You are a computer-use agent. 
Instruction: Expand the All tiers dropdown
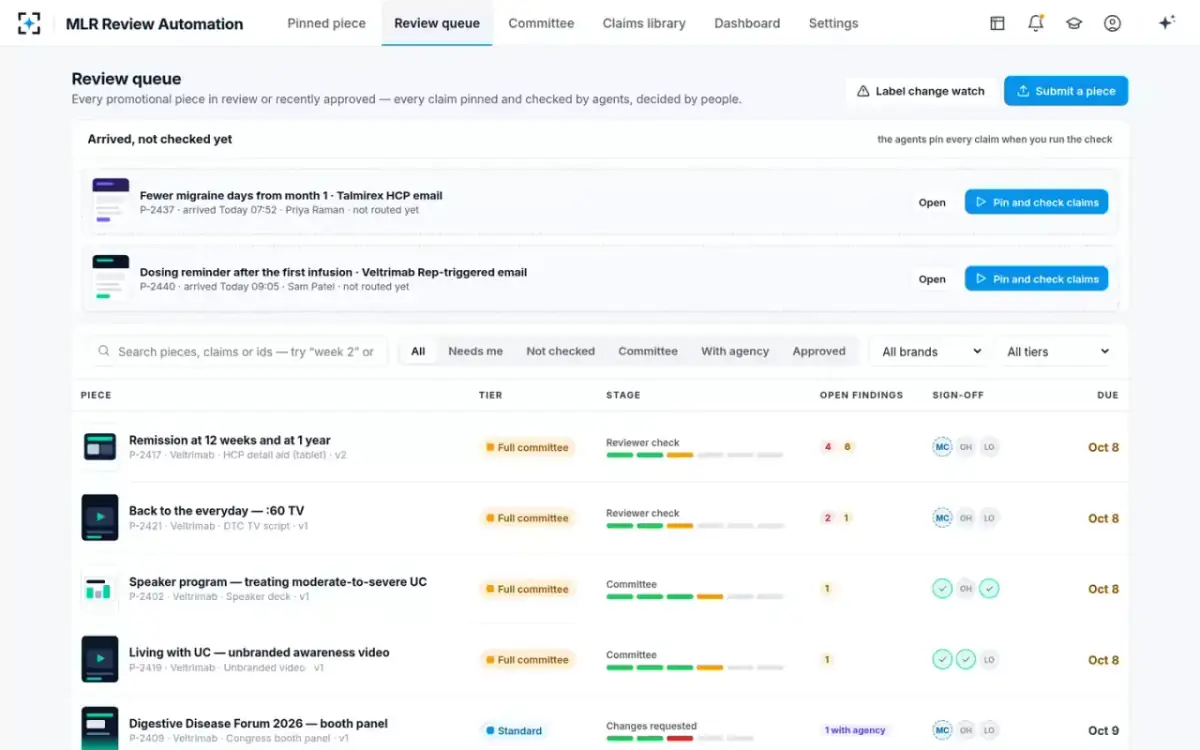(x=1057, y=351)
